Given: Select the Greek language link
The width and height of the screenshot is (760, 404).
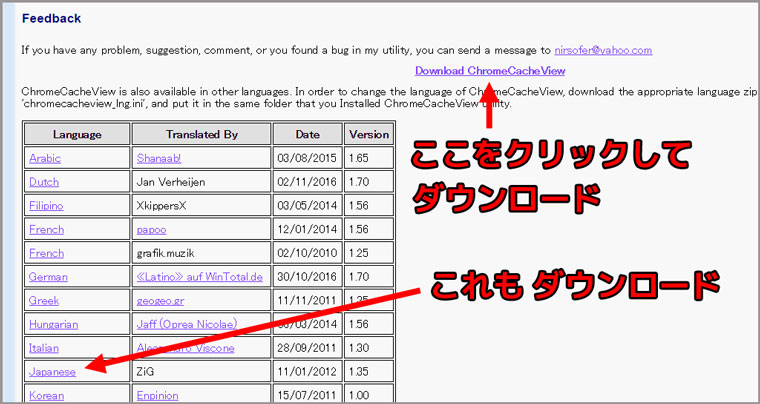Looking at the screenshot, I should pos(44,300).
